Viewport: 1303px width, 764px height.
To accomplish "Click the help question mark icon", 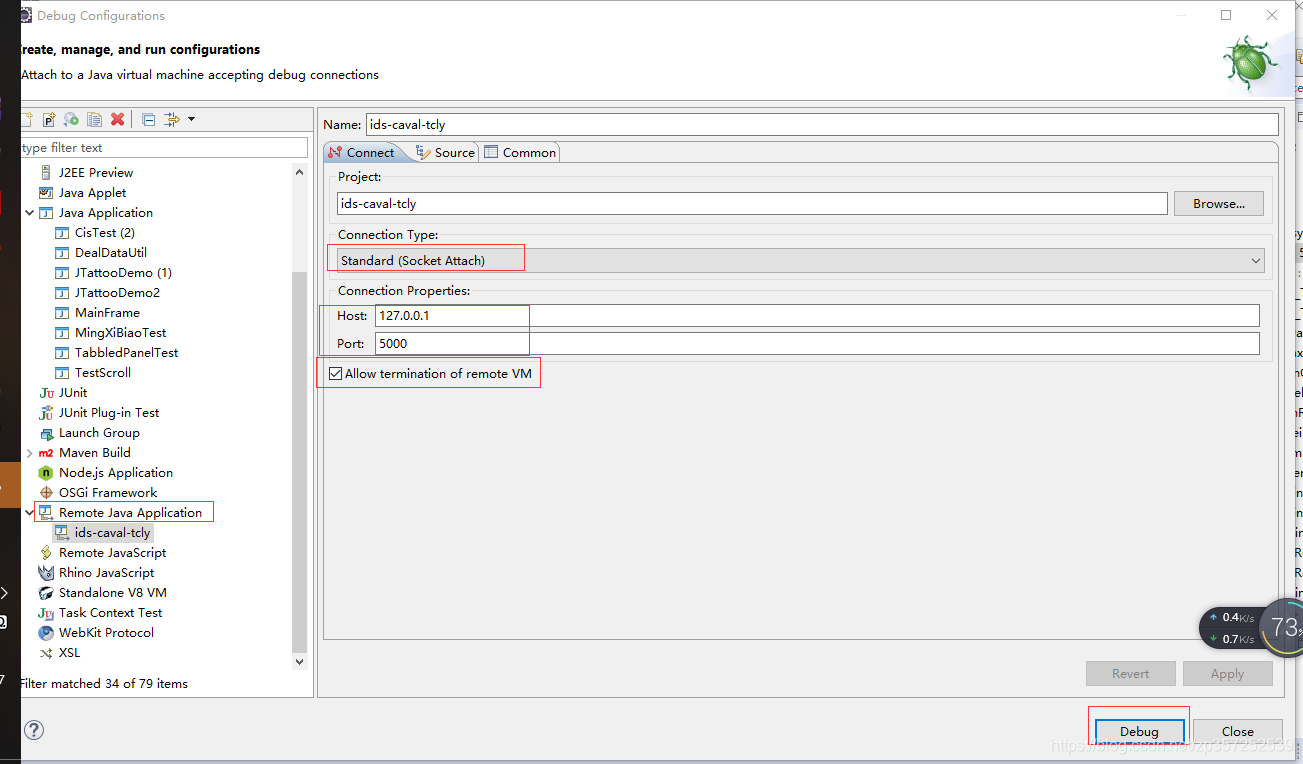I will pos(33,730).
